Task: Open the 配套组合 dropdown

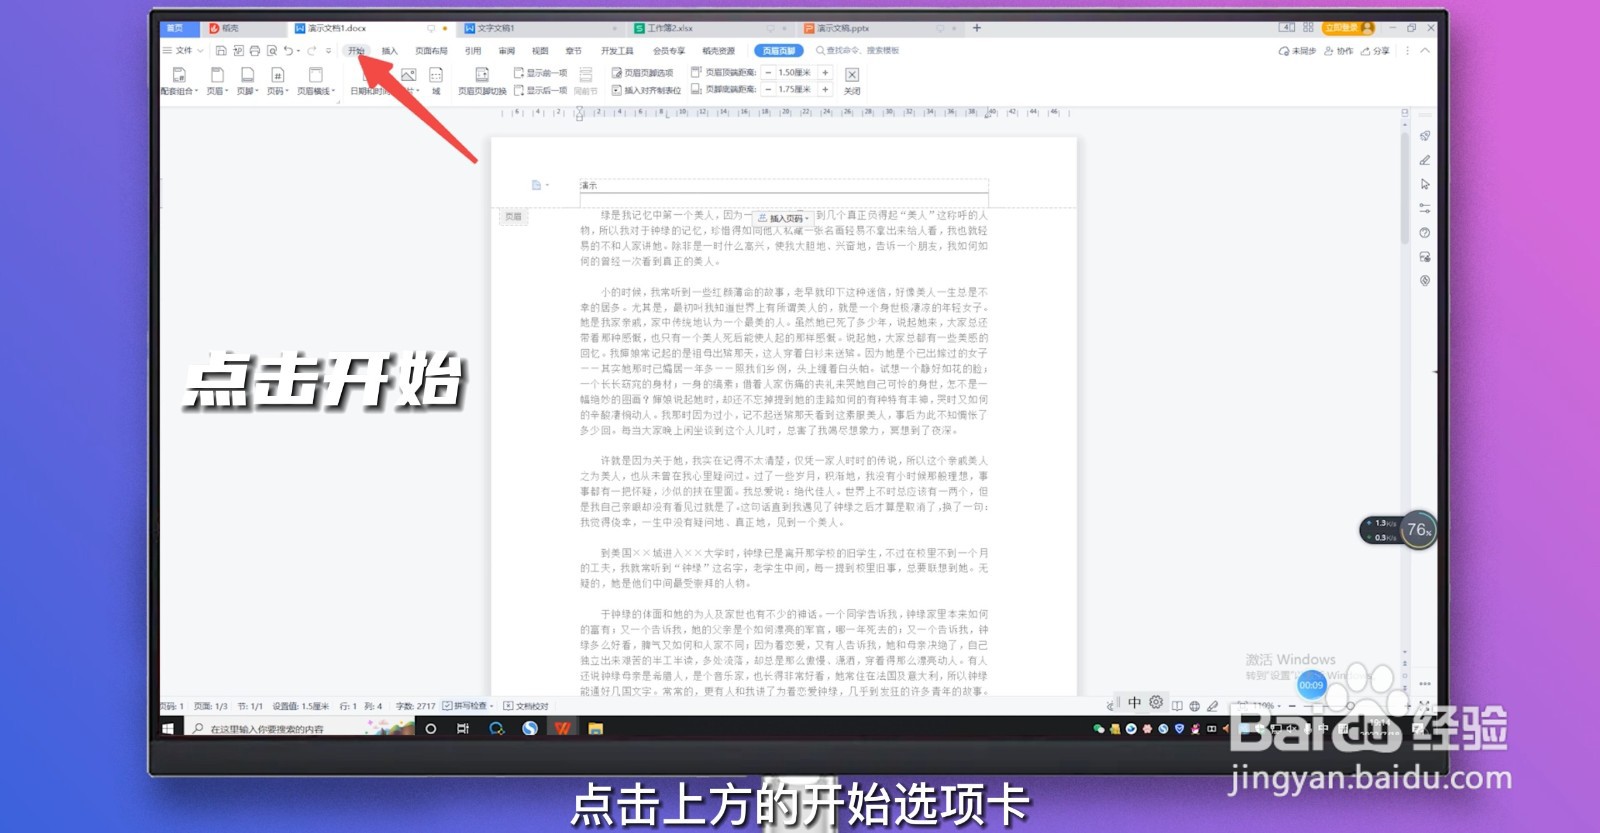Action: pos(179,81)
